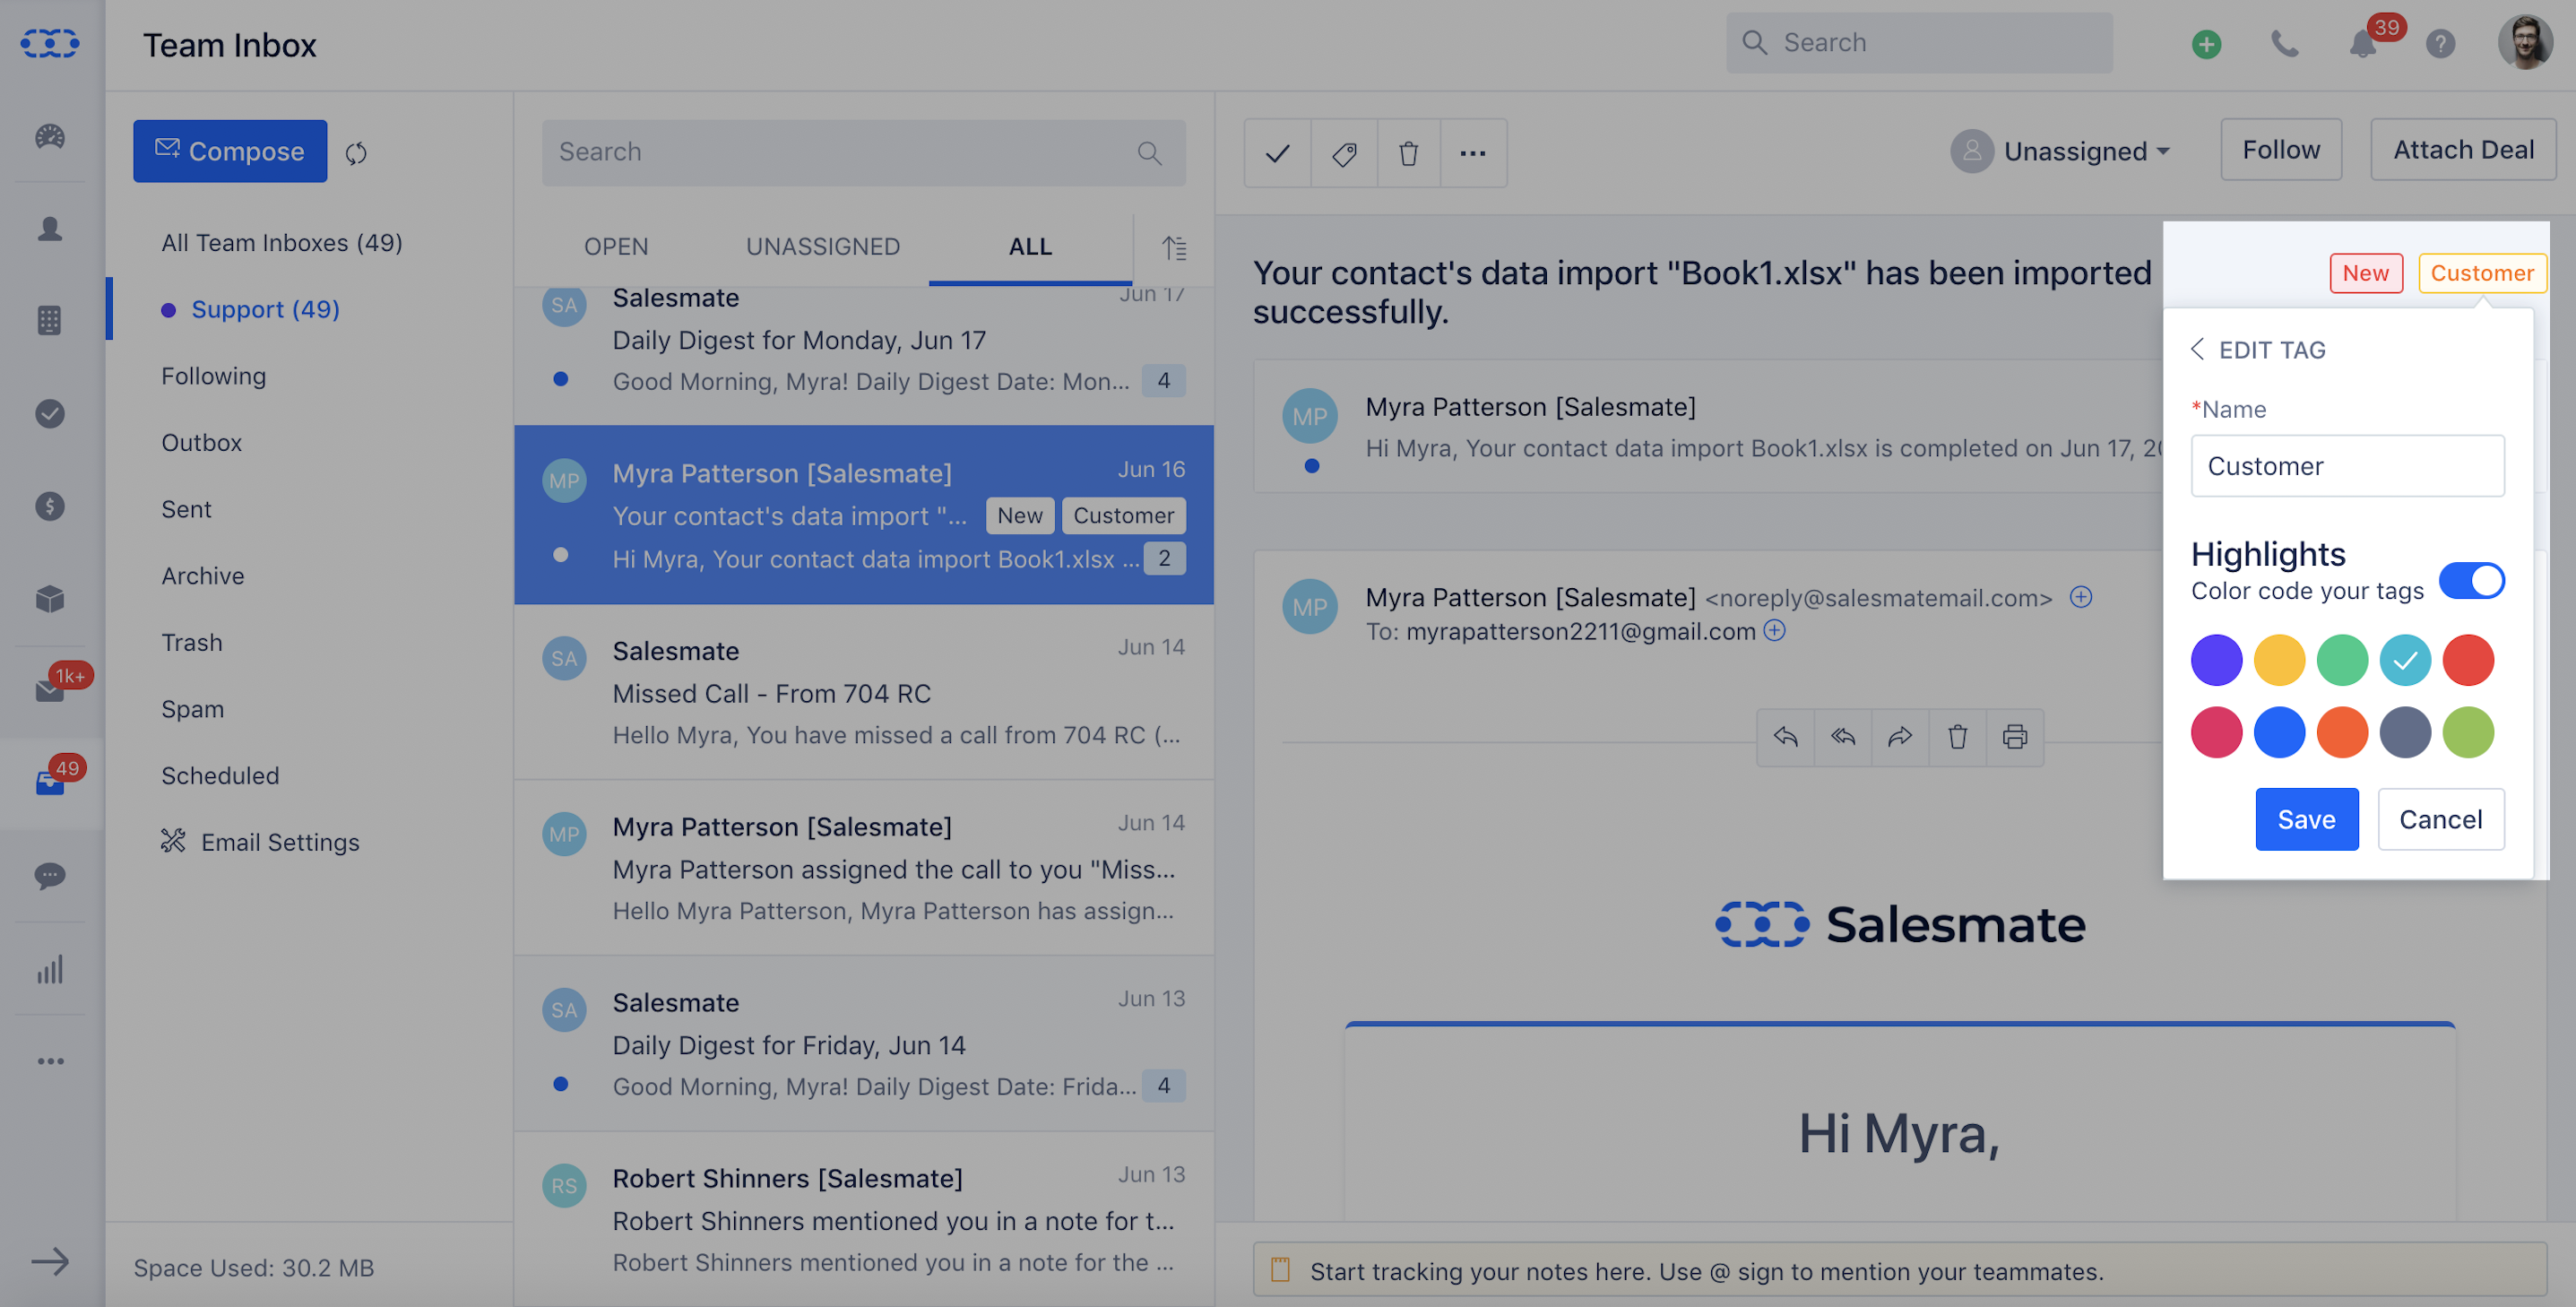Screen dimensions: 2576x1307
Task: Open the phone dialer icon in the header
Action: (x=2285, y=44)
